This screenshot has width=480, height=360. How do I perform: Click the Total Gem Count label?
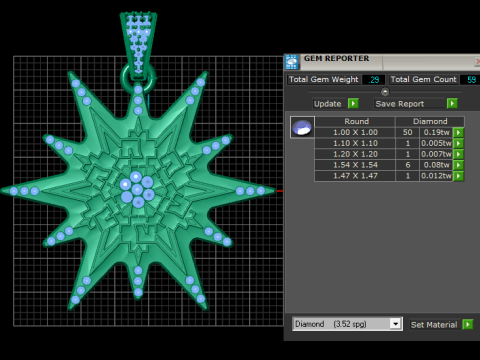click(x=423, y=79)
